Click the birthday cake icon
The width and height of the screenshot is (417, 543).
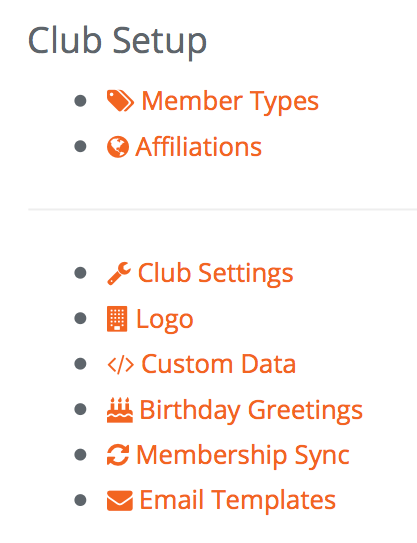120,410
